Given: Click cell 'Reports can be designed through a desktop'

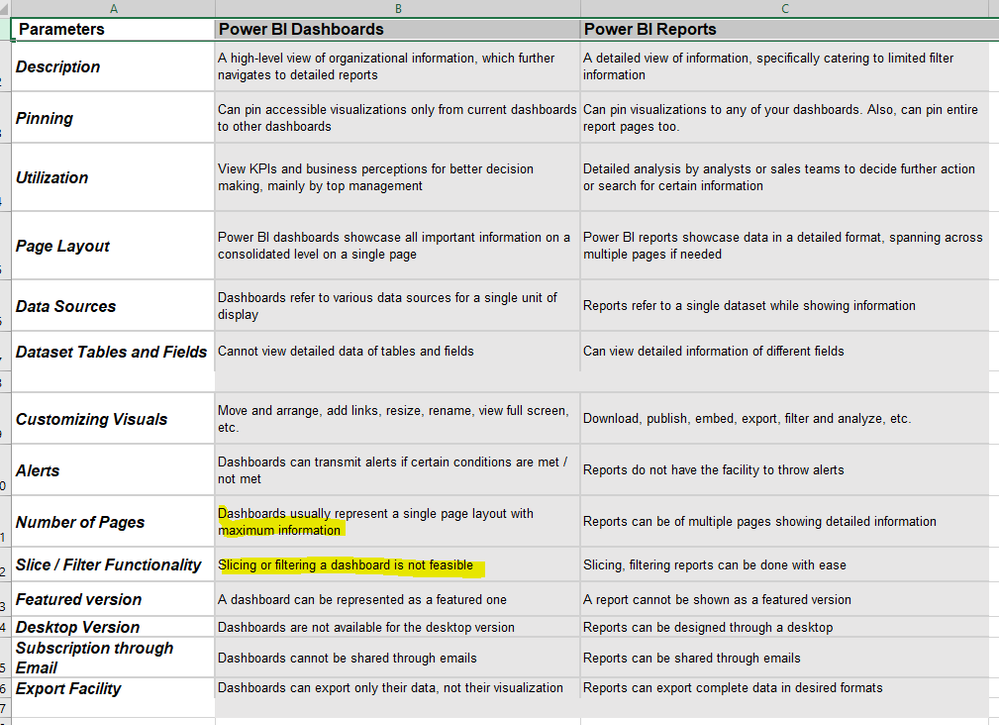Looking at the screenshot, I should point(785,627).
